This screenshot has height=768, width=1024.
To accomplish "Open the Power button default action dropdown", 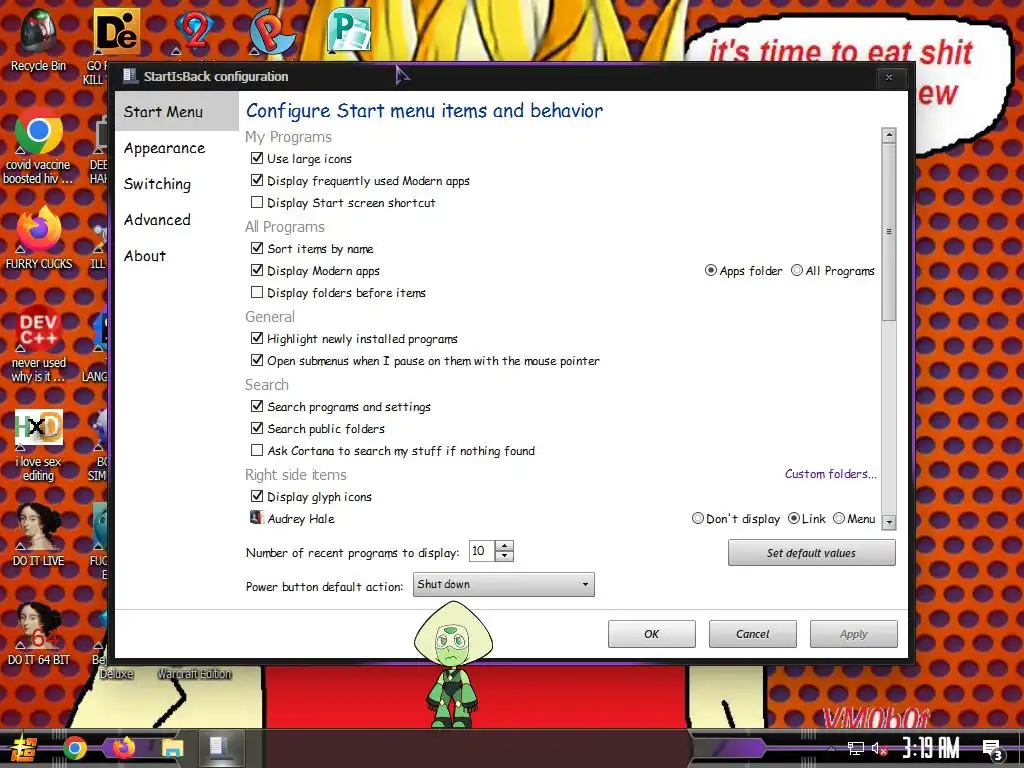I will pos(504,584).
